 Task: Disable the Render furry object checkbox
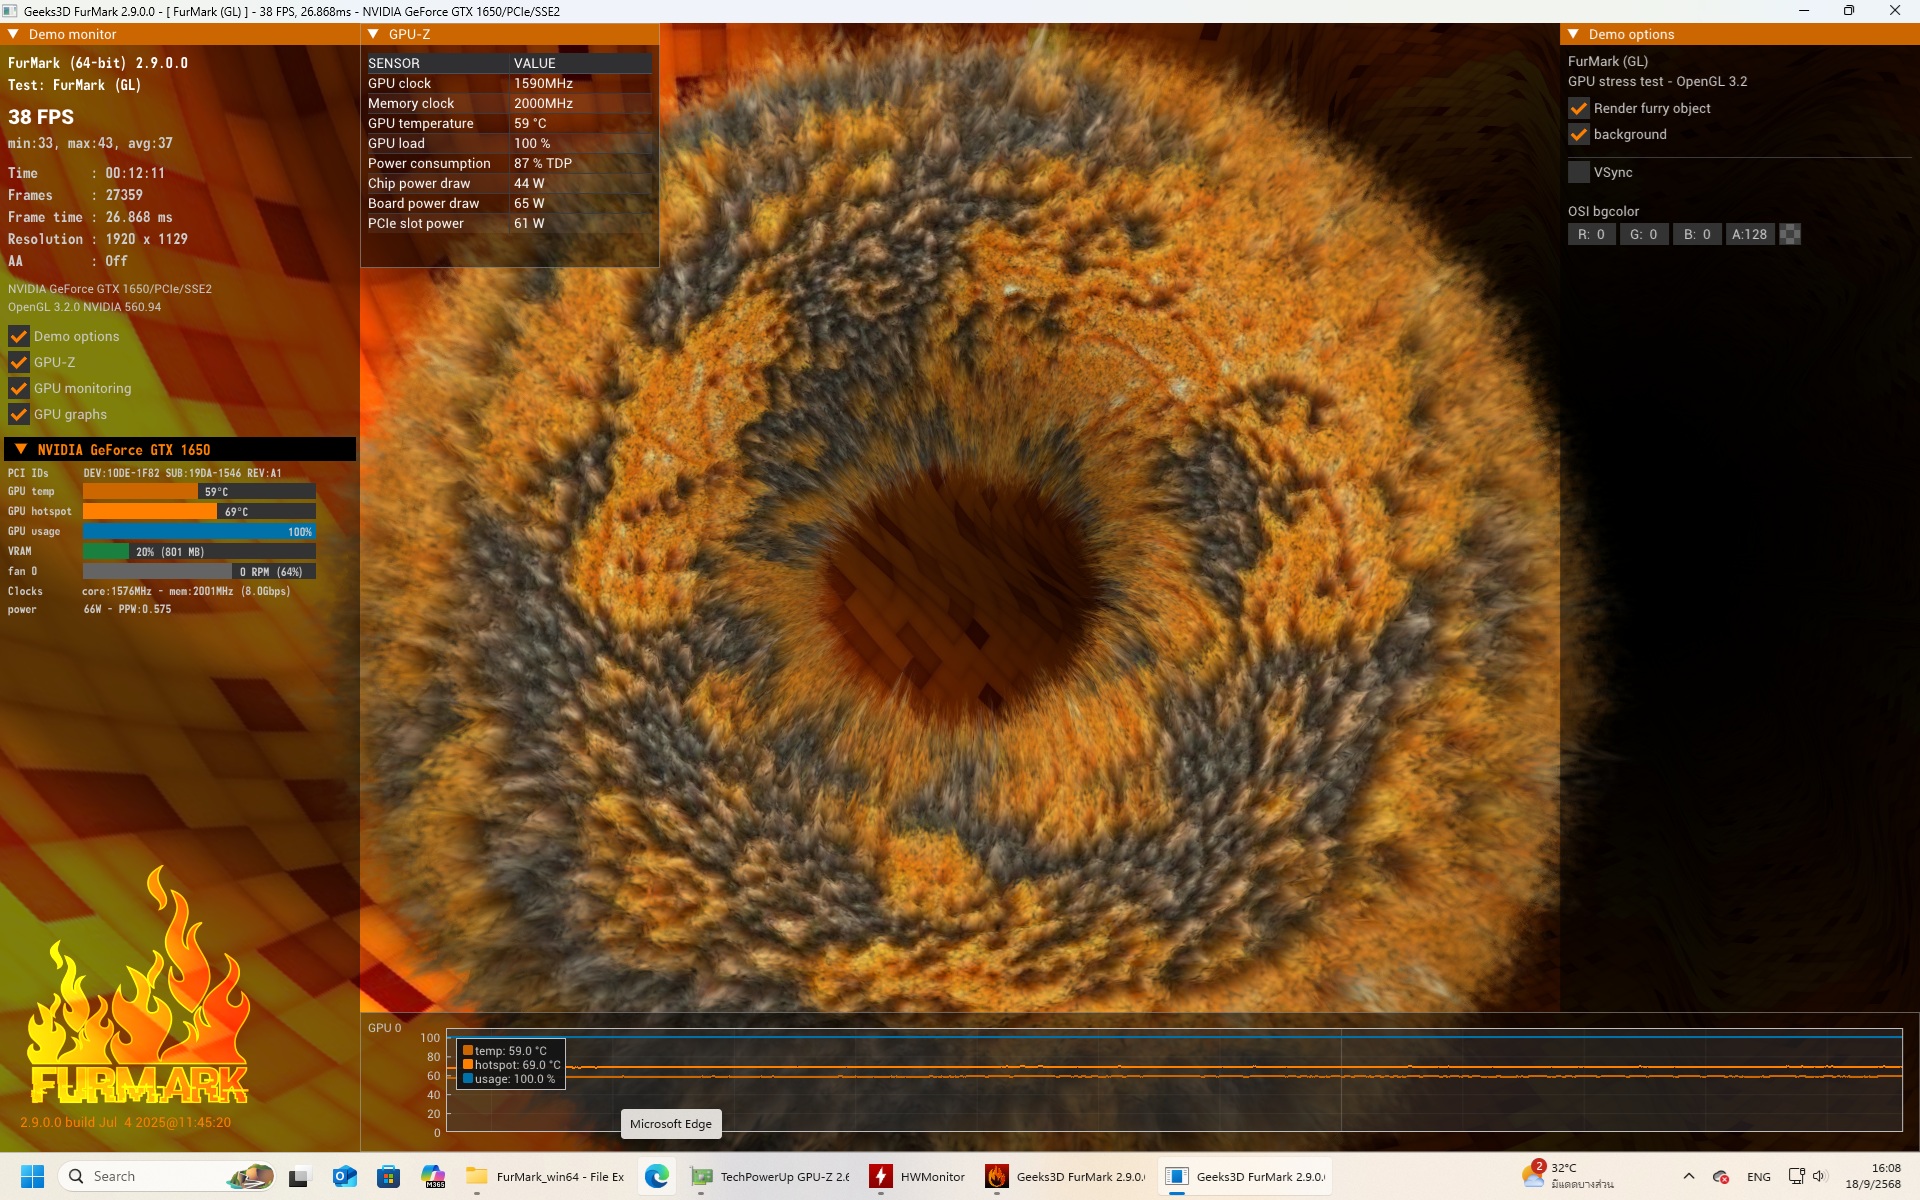tap(1579, 108)
